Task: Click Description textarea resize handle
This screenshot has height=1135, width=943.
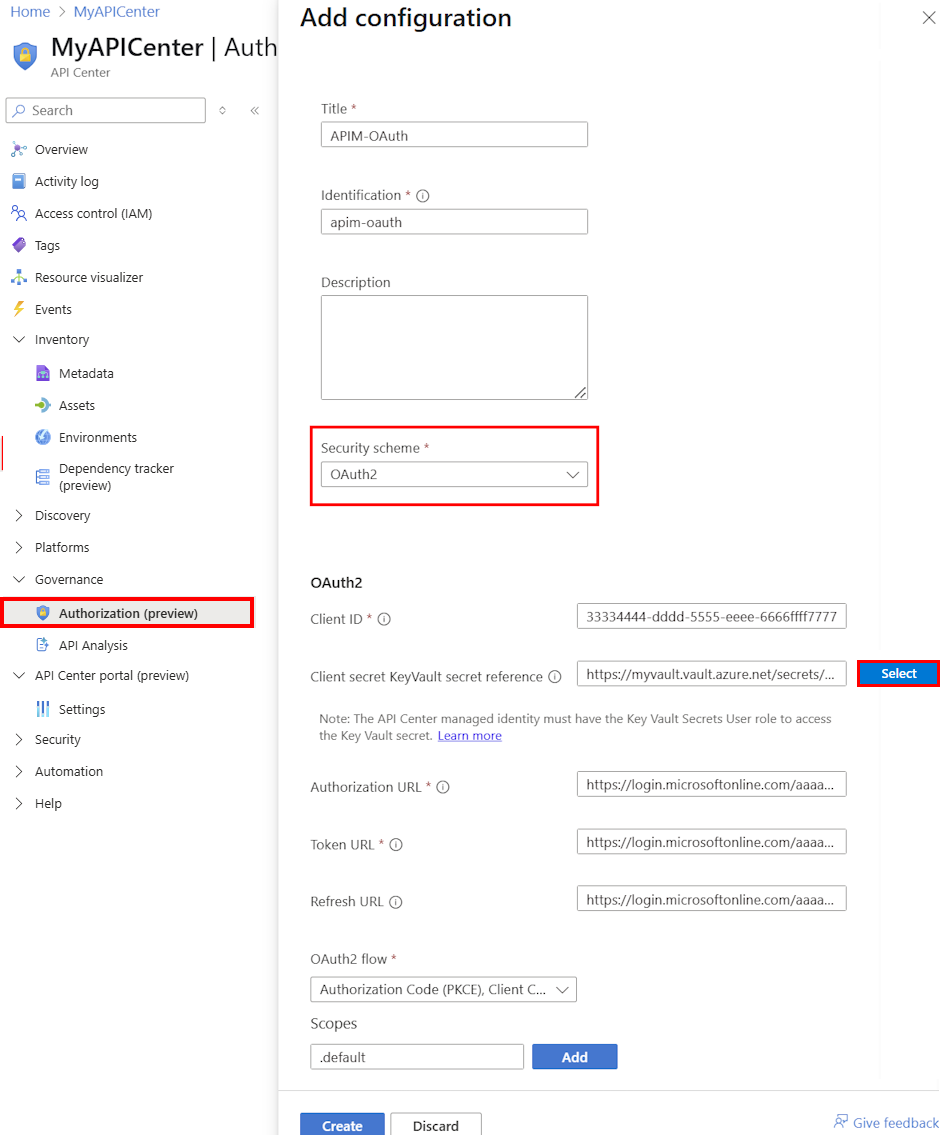Action: pos(580,392)
